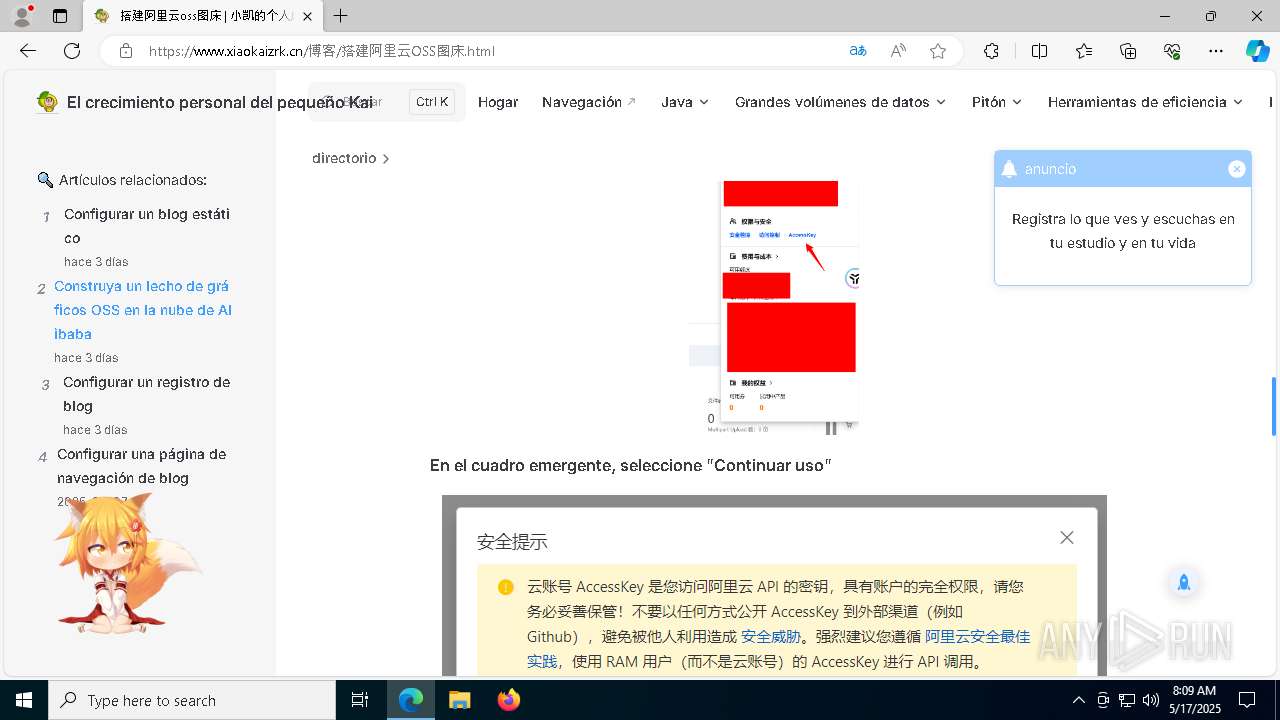Close the anuncio notification panel
The height and width of the screenshot is (720, 1280).
[1237, 169]
